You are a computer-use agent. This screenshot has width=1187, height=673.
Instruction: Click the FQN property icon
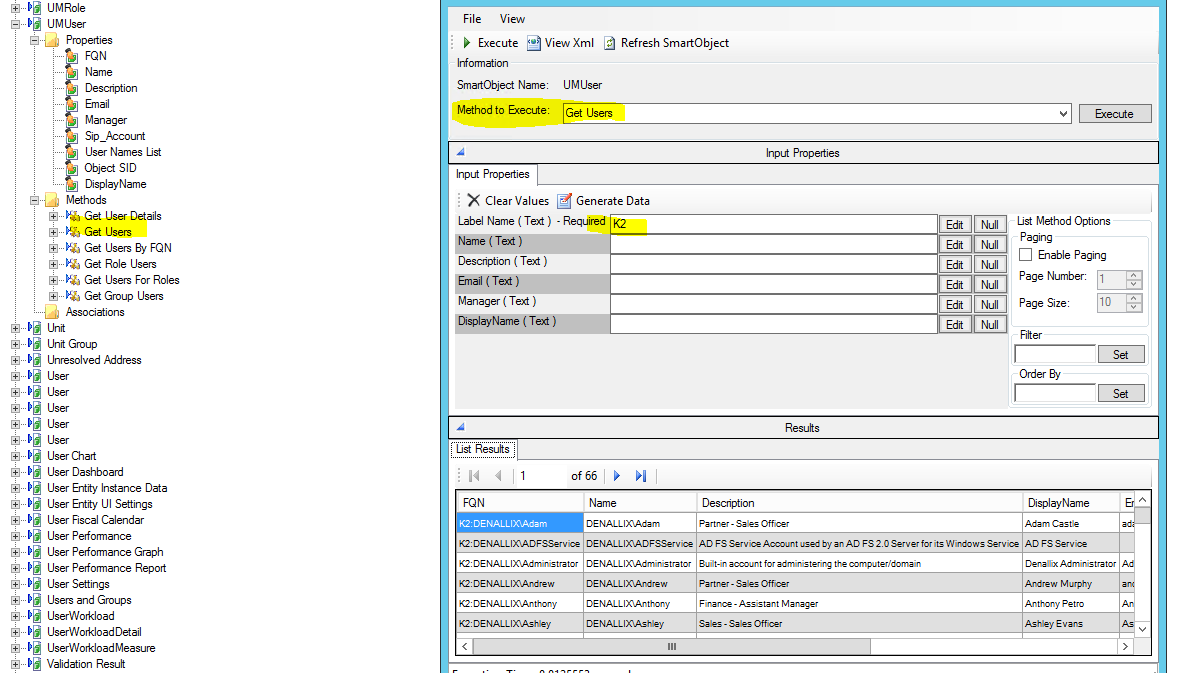72,56
